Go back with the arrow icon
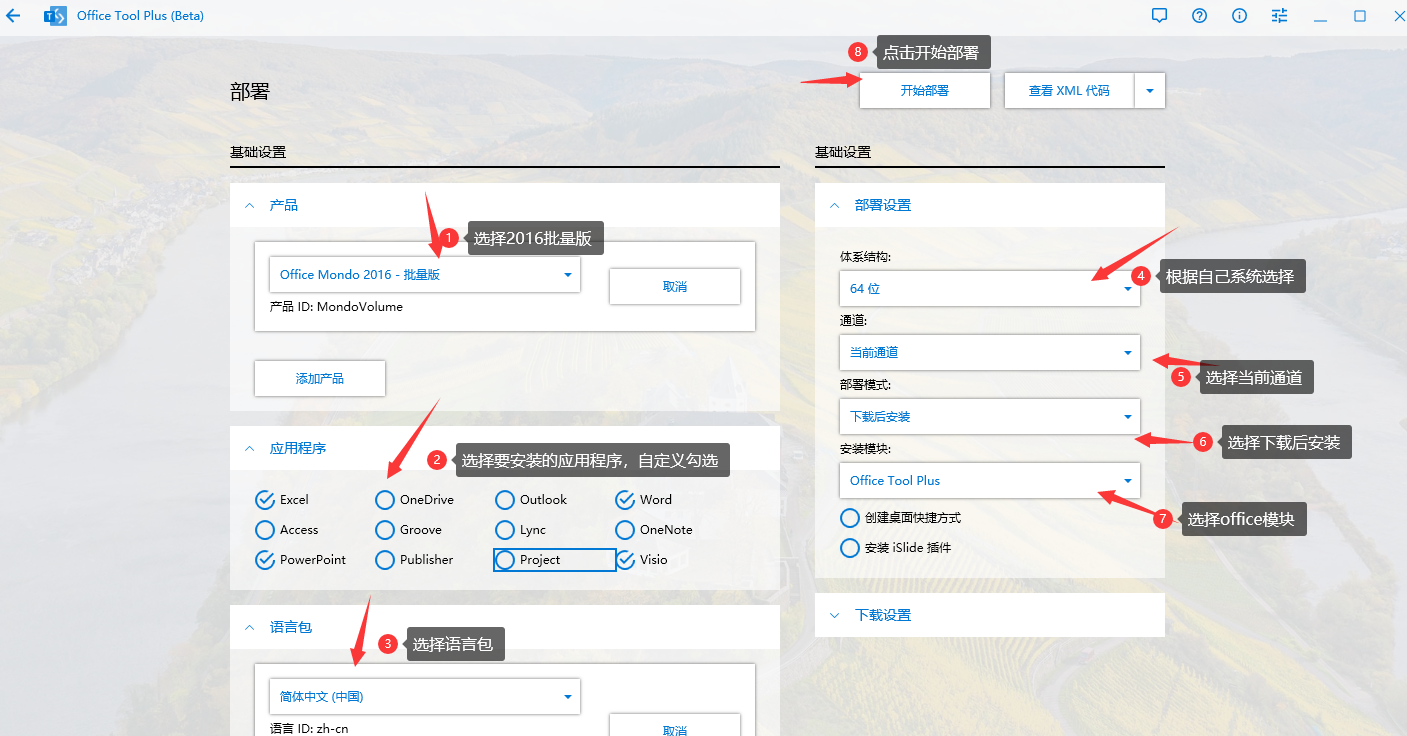This screenshot has height=736, width=1407. point(13,16)
